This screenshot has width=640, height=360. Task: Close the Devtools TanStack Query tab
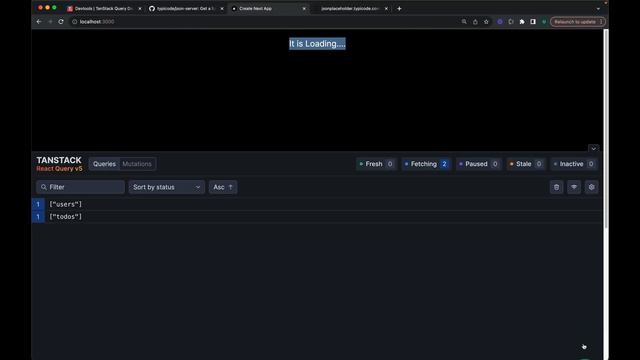140,9
